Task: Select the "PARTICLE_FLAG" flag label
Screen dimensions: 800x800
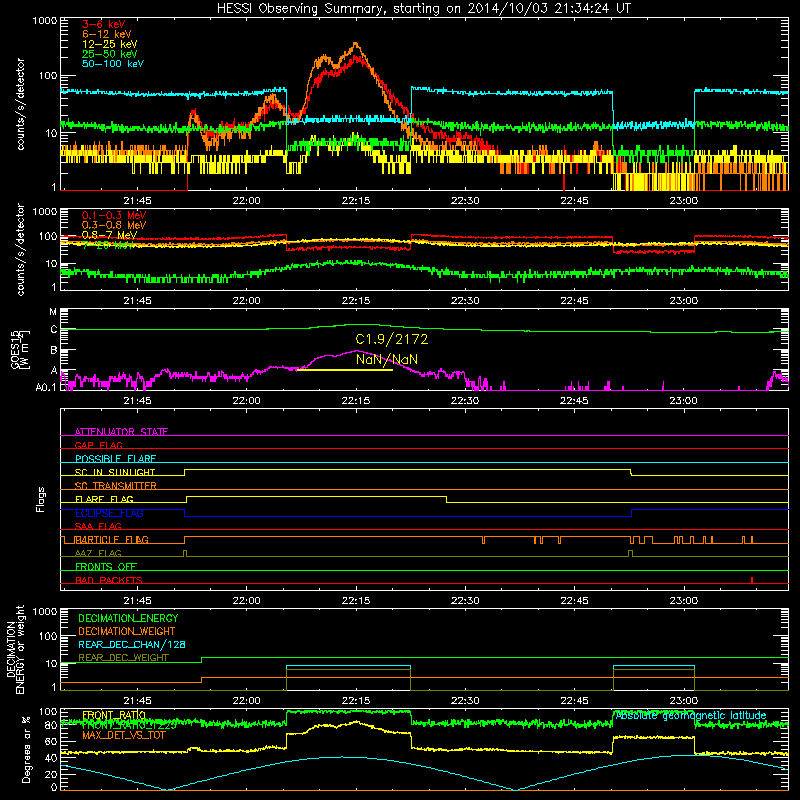Action: click(112, 540)
